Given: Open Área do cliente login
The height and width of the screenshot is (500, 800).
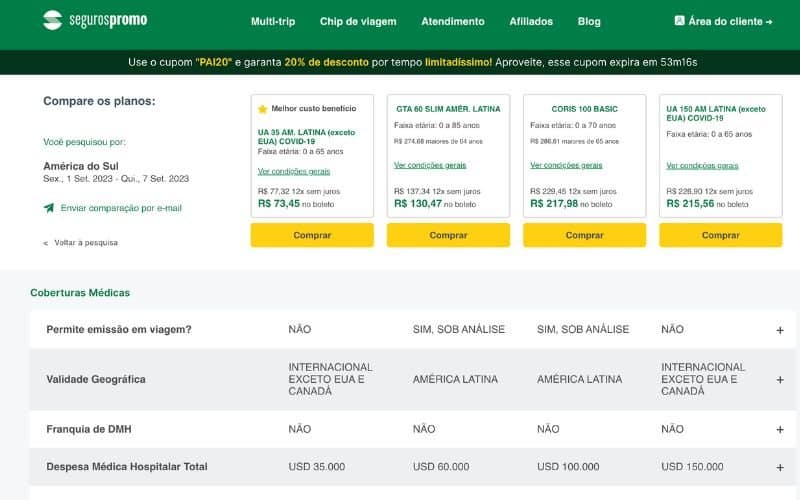Looking at the screenshot, I should (x=723, y=21).
